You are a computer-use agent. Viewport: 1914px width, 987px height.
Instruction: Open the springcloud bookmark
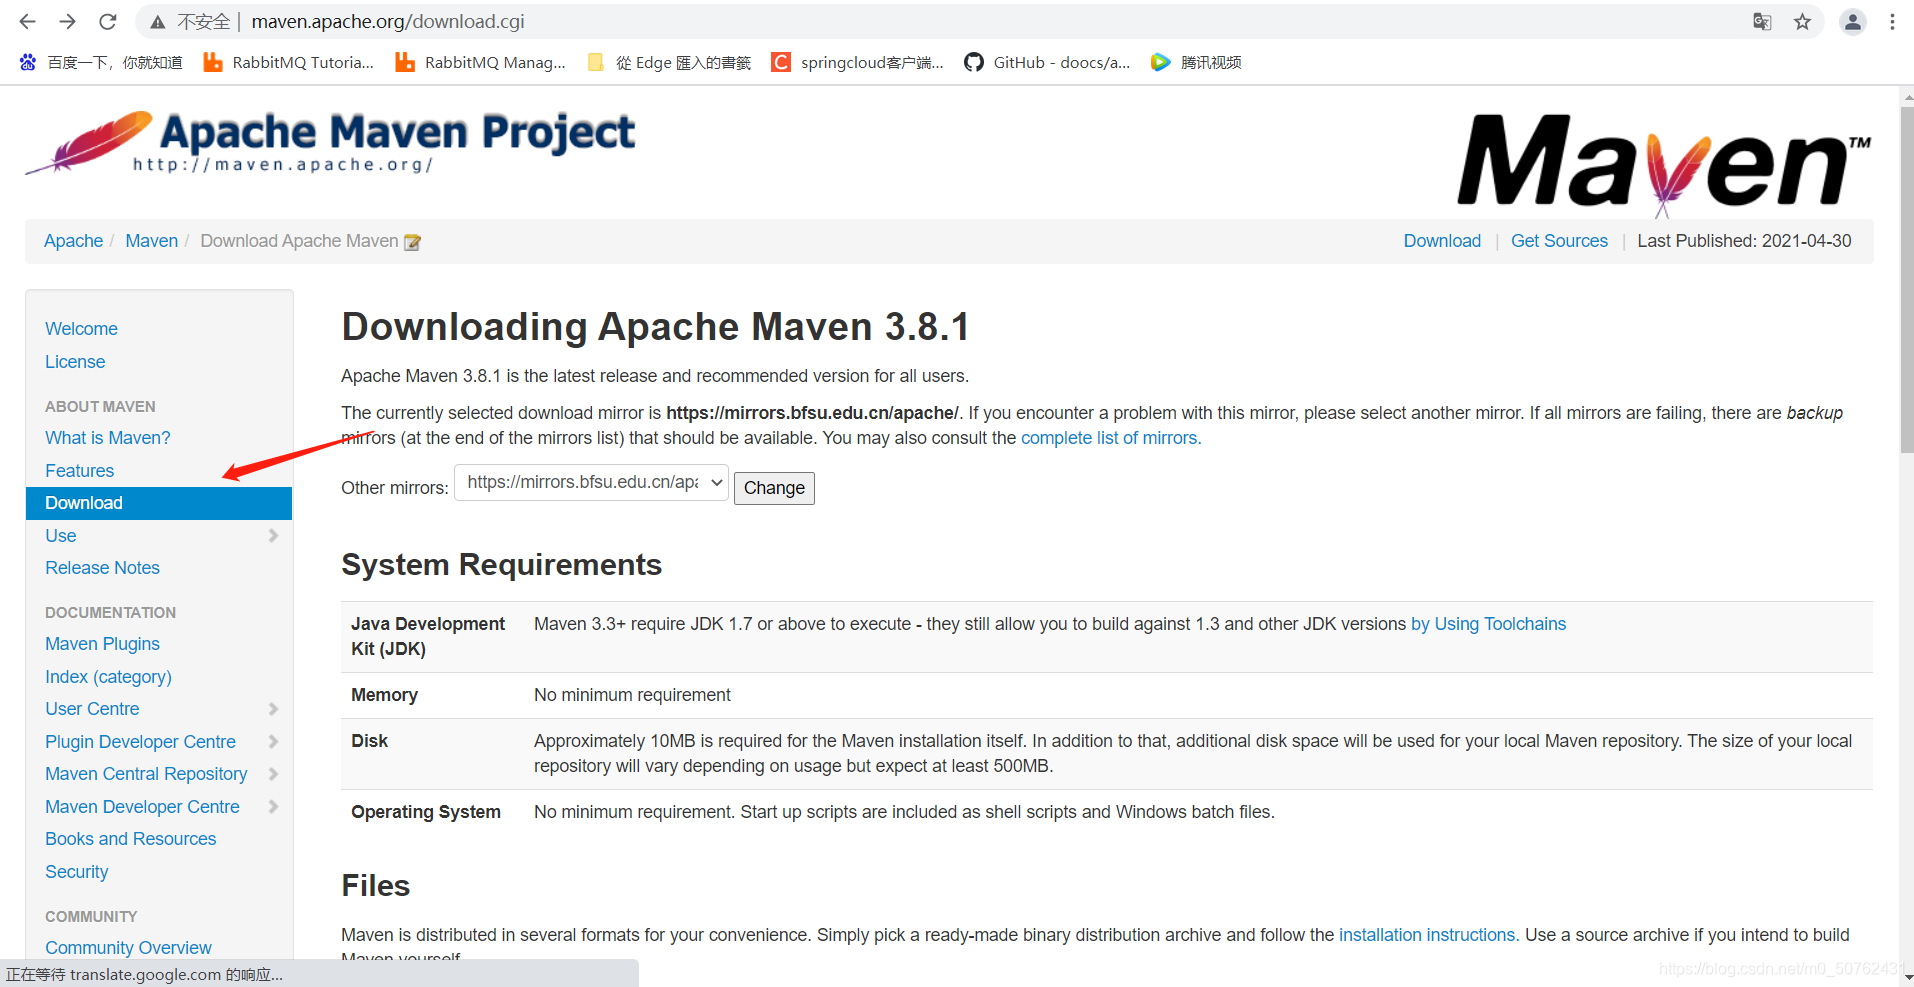[857, 62]
